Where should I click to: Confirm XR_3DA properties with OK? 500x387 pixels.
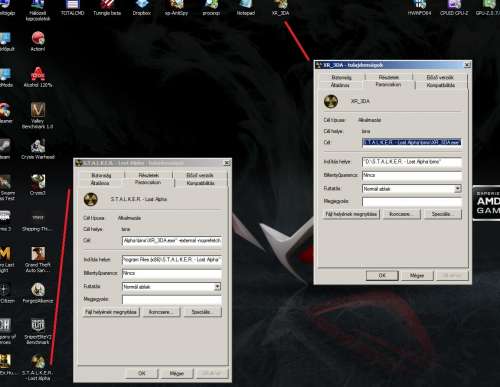[x=382, y=275]
